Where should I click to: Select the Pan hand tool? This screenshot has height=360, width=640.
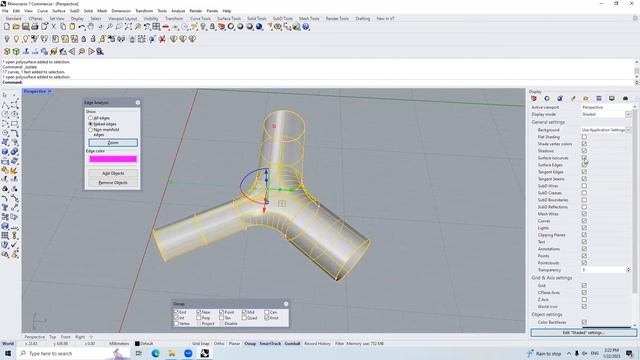91,27
